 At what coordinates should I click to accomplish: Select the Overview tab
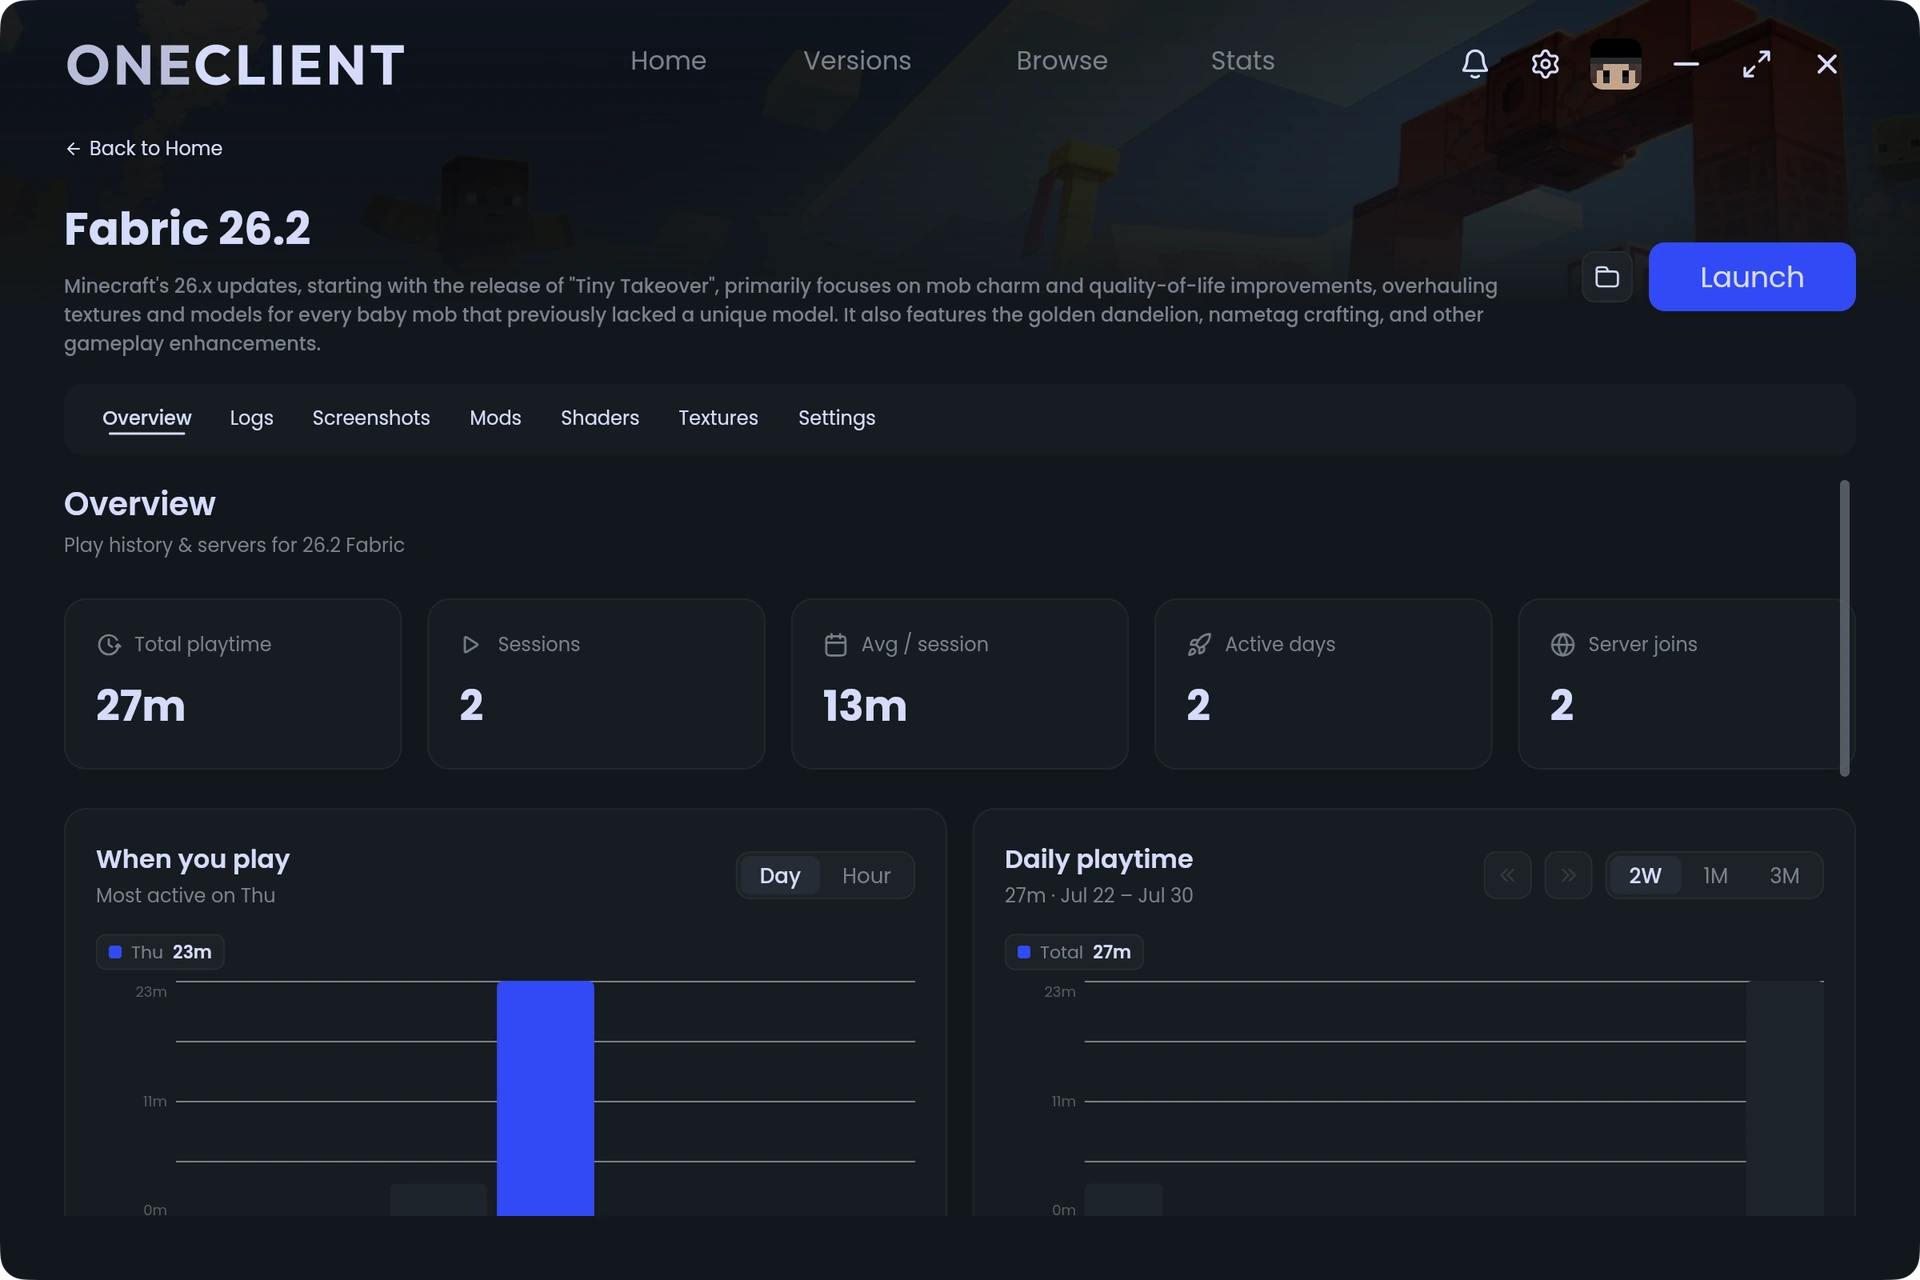point(147,418)
